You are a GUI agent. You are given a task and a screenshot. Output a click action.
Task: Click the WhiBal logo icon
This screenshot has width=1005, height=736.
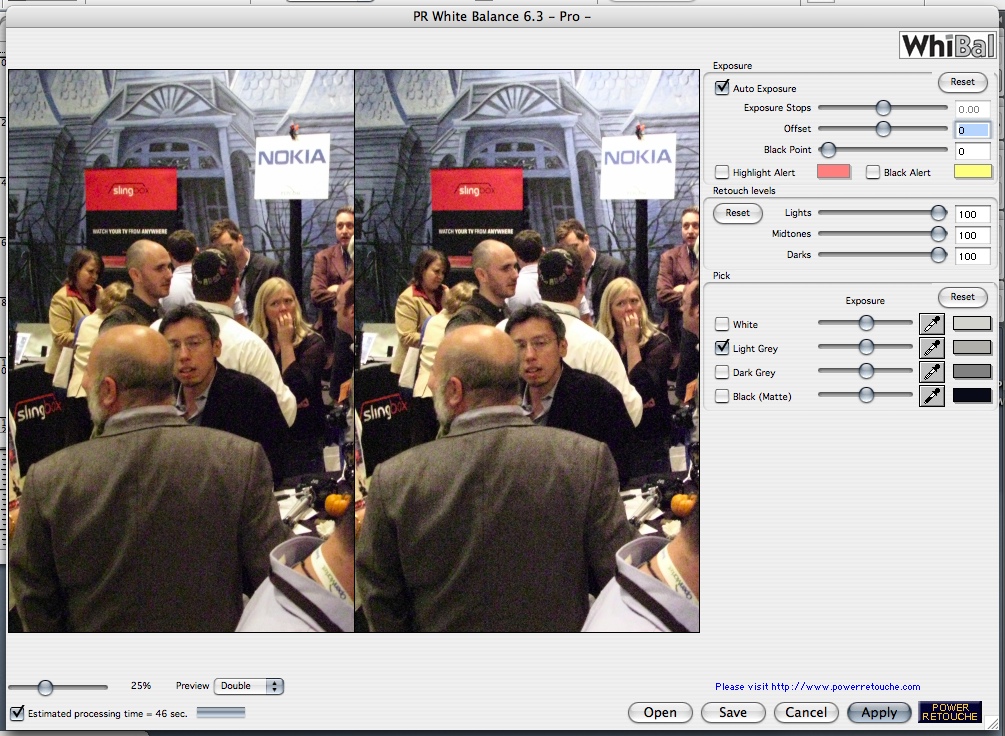948,45
